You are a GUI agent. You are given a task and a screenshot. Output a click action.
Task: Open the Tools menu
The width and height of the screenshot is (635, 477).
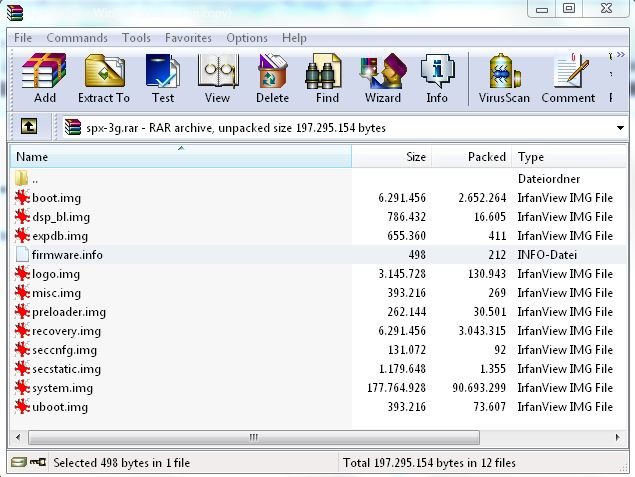[x=136, y=38]
